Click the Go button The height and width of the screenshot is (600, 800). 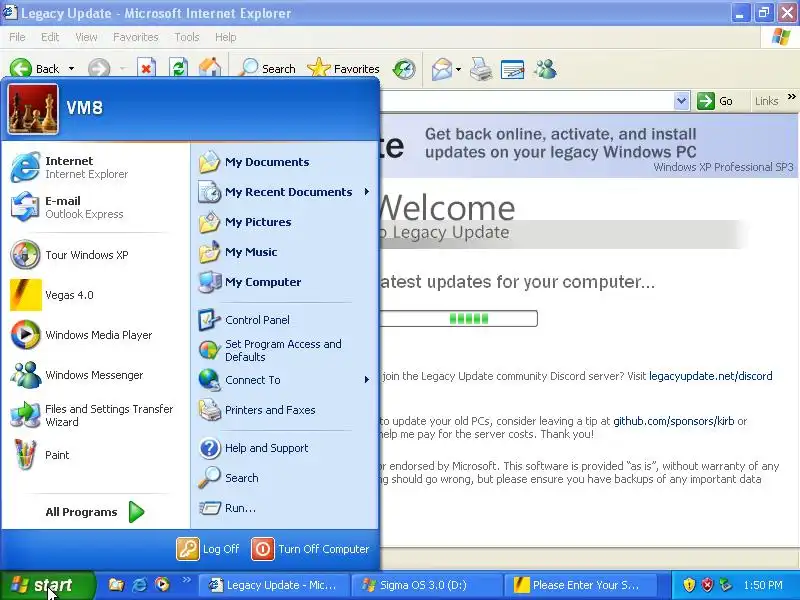click(x=715, y=101)
